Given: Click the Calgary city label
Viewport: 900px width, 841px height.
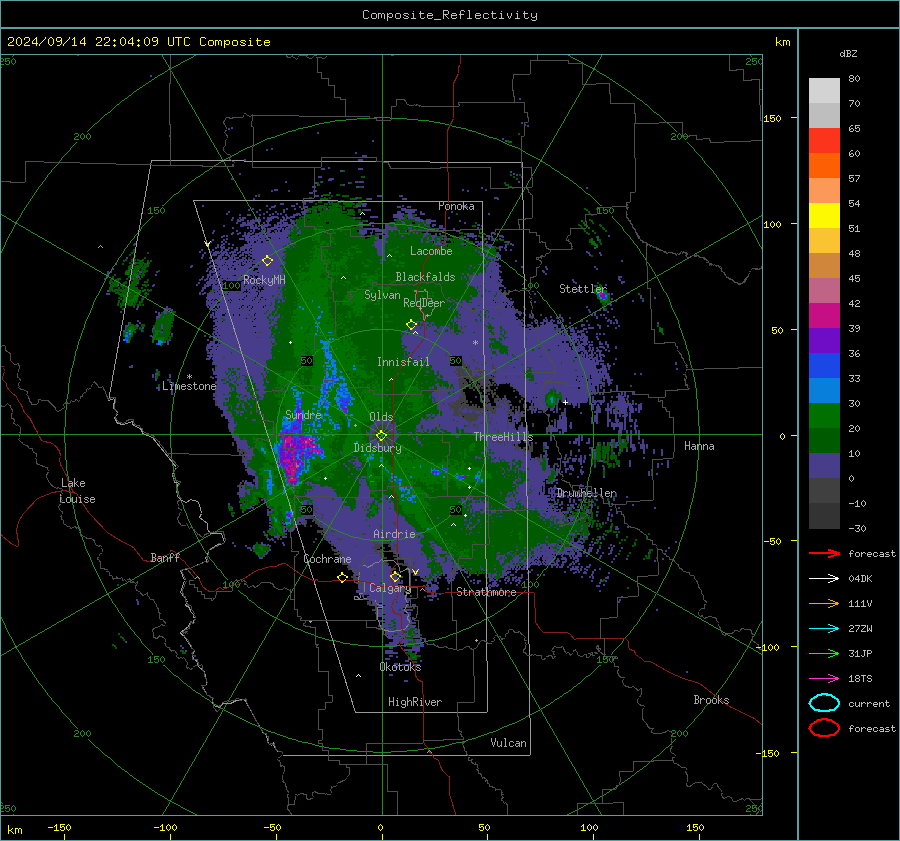Looking at the screenshot, I should click(x=390, y=588).
